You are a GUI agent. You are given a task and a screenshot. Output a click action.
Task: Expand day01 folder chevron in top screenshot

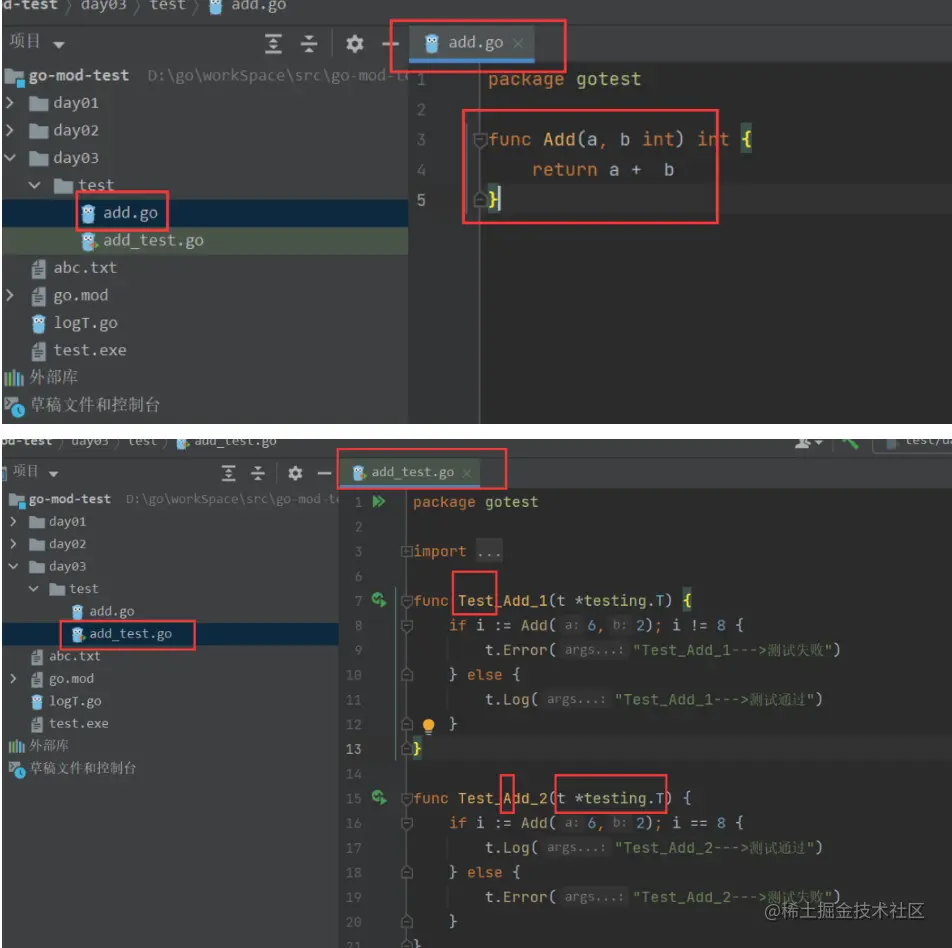pos(10,102)
